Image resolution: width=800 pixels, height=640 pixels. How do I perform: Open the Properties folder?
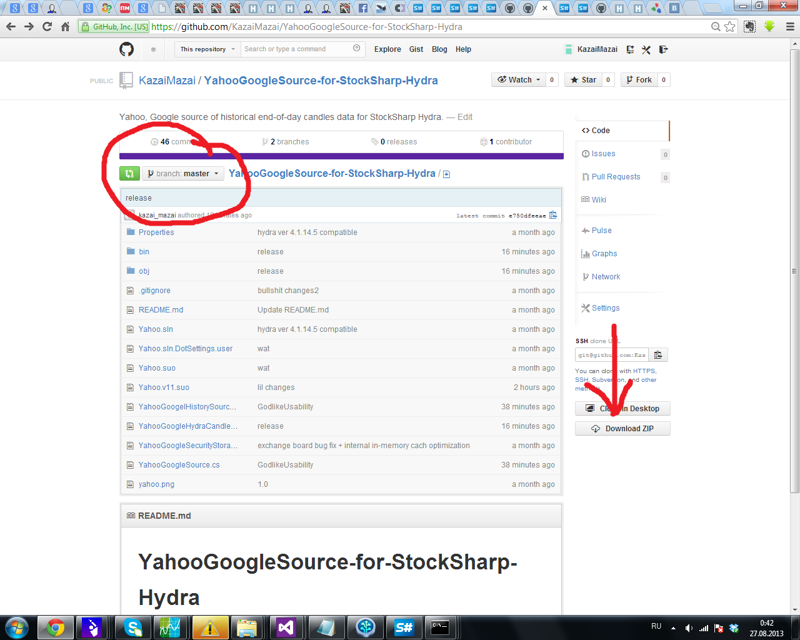coord(156,232)
